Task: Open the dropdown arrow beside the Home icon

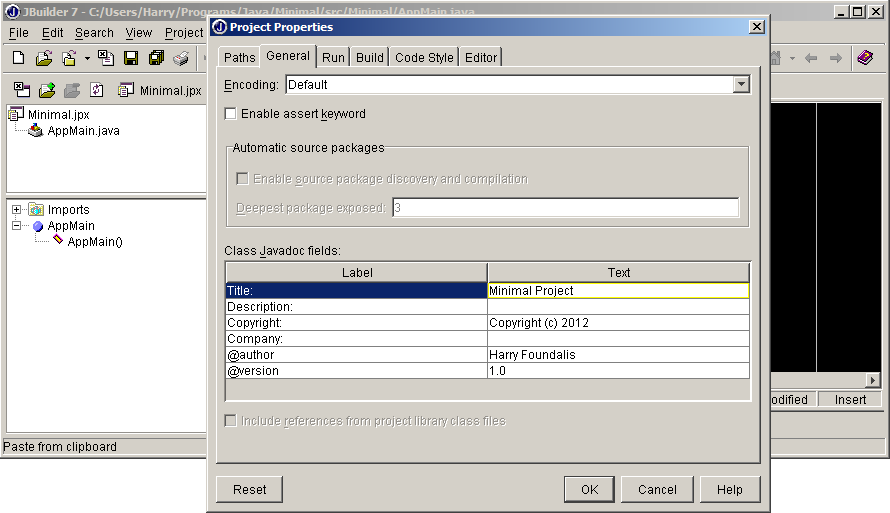Action: pos(792,58)
